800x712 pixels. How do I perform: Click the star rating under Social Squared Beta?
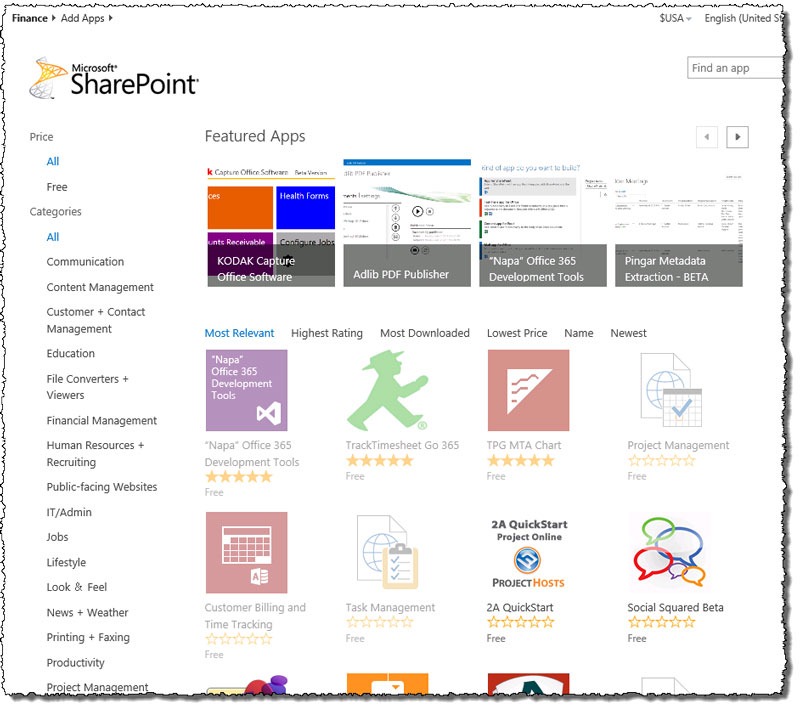pyautogui.click(x=661, y=622)
